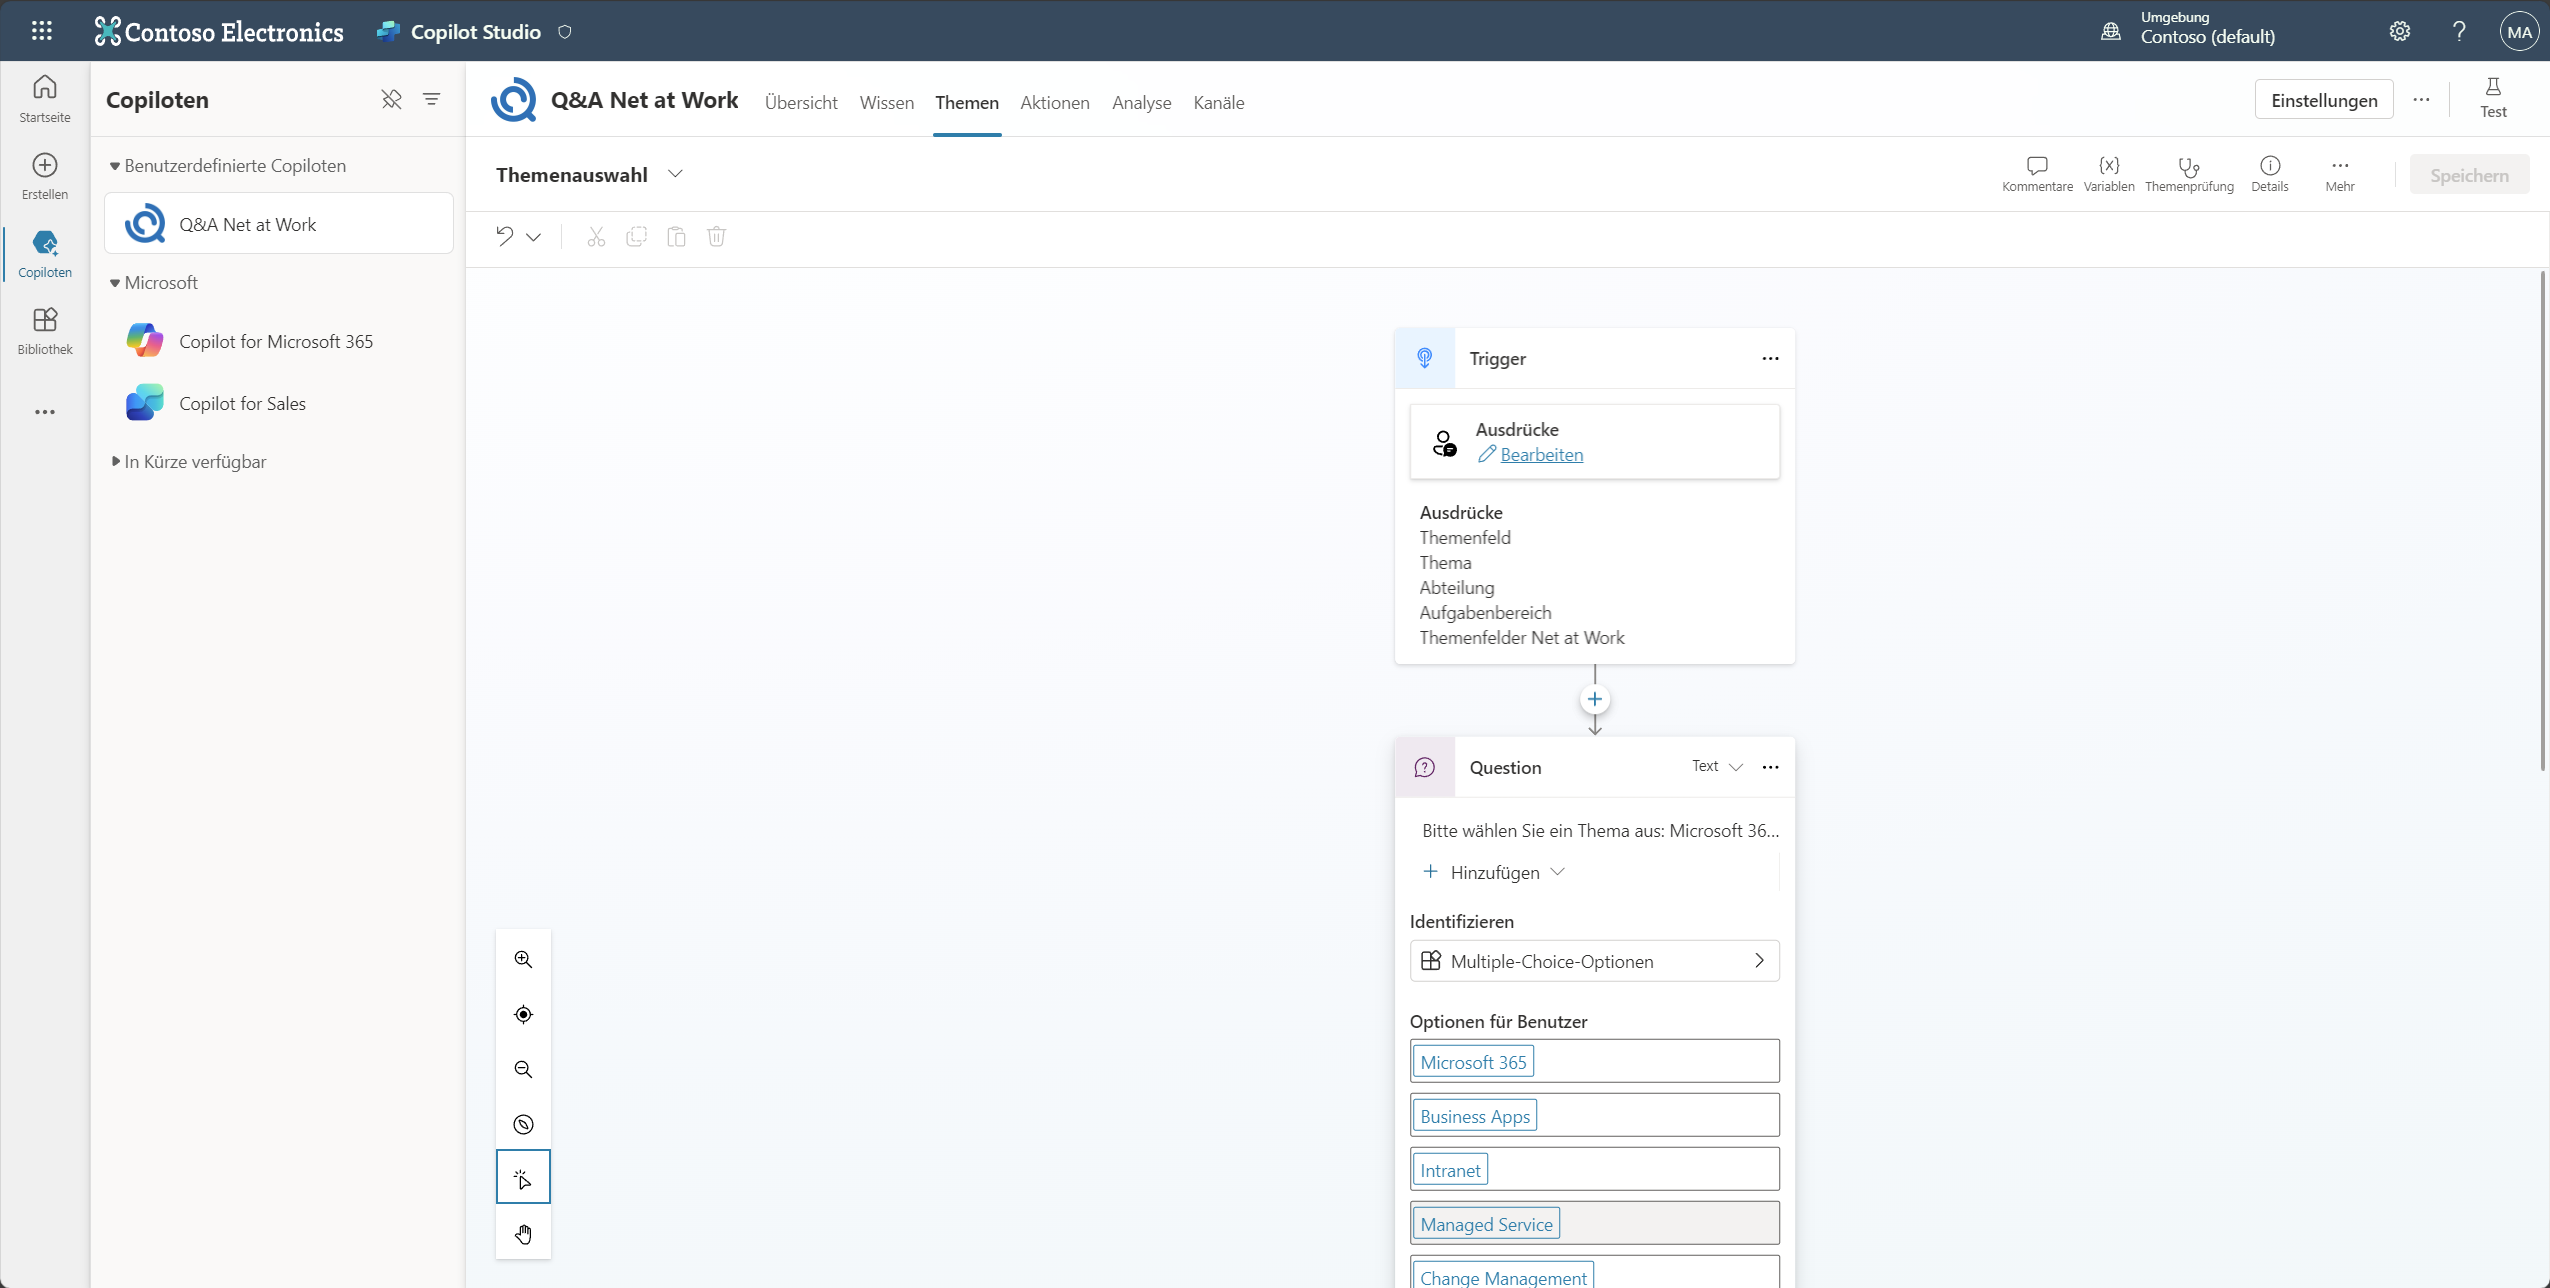This screenshot has height=1288, width=2550.
Task: Switch to the Wissen tab
Action: pyautogui.click(x=887, y=102)
